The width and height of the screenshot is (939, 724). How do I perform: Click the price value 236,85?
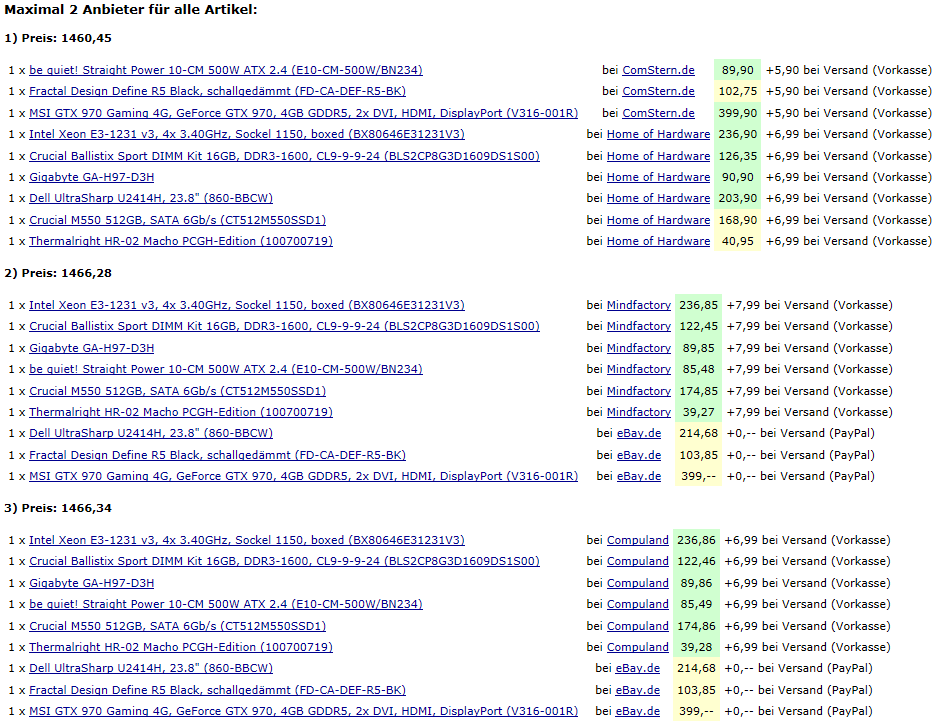pyautogui.click(x=698, y=305)
